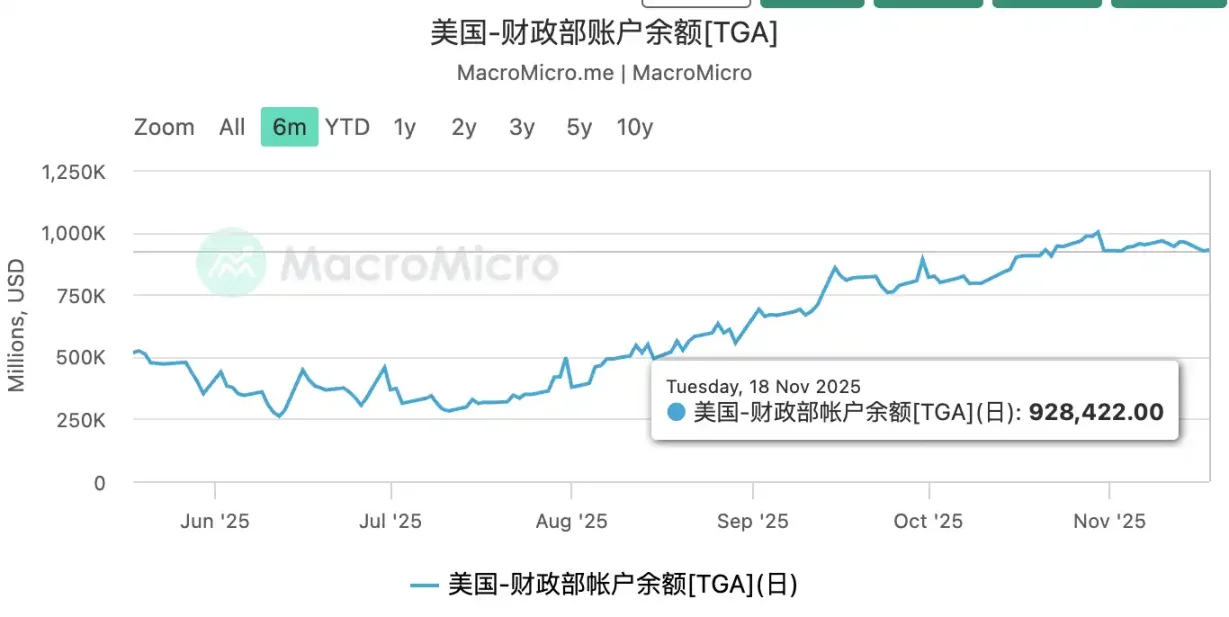The height and width of the screenshot is (617, 1229).
Task: Click the rightmost green button at top
Action: (x=1169, y=3)
